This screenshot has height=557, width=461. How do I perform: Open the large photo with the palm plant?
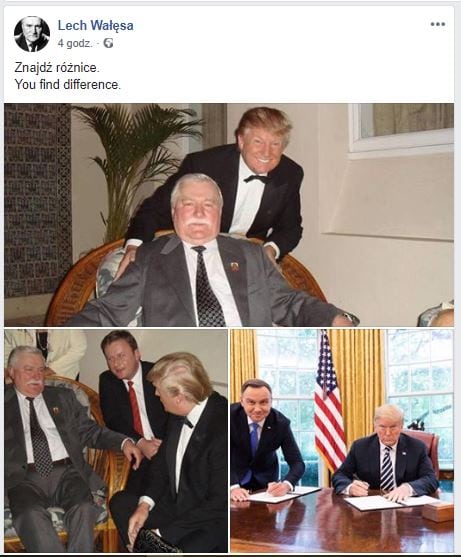tap(229, 215)
